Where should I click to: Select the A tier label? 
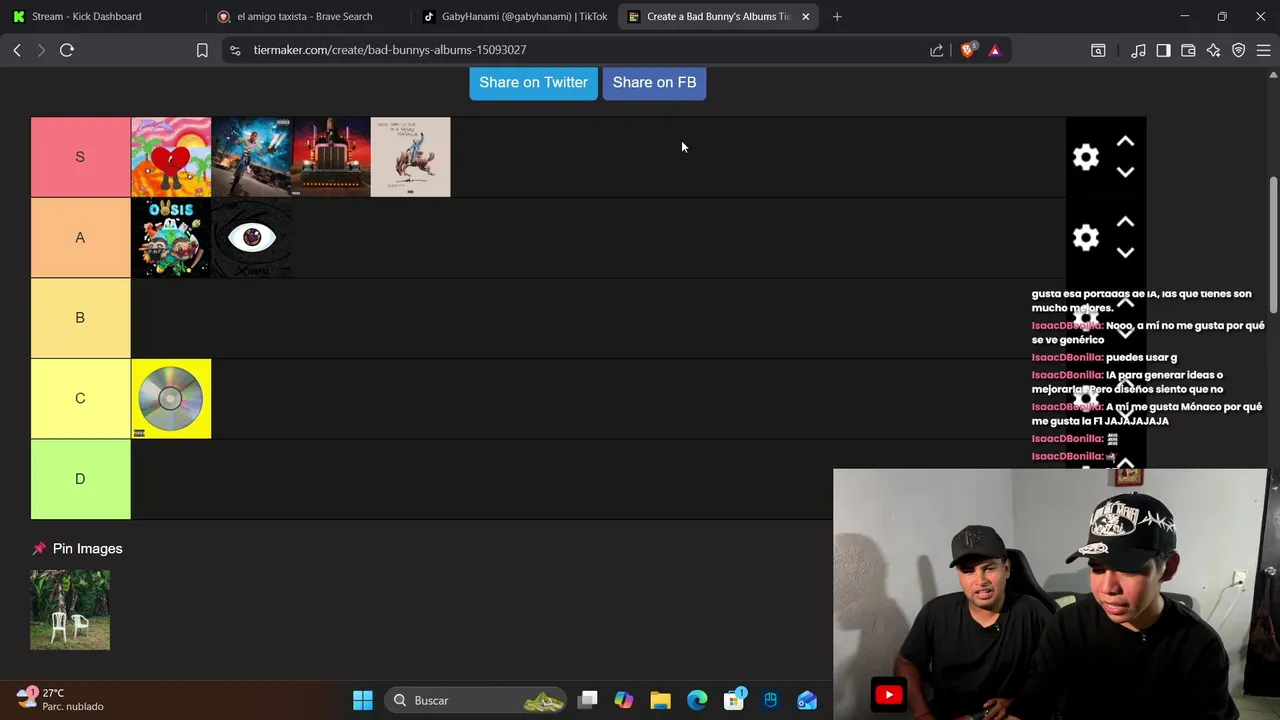80,237
